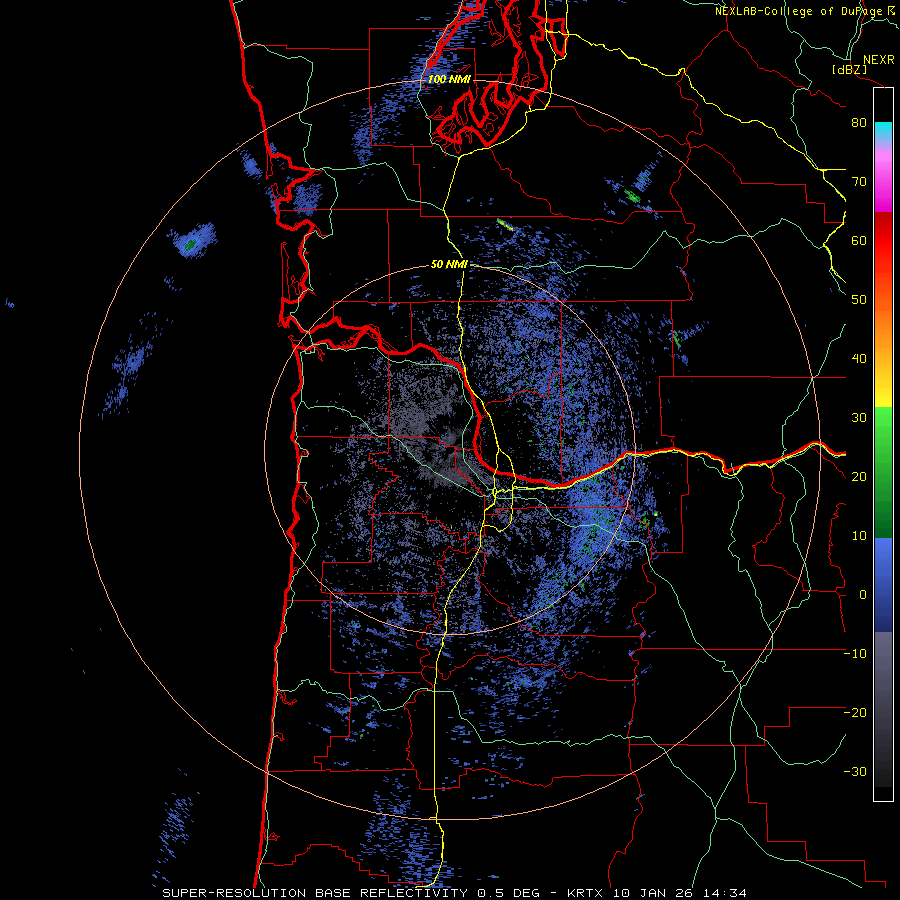
Task: Click the 60 value on the dBZ scale
Action: [859, 240]
